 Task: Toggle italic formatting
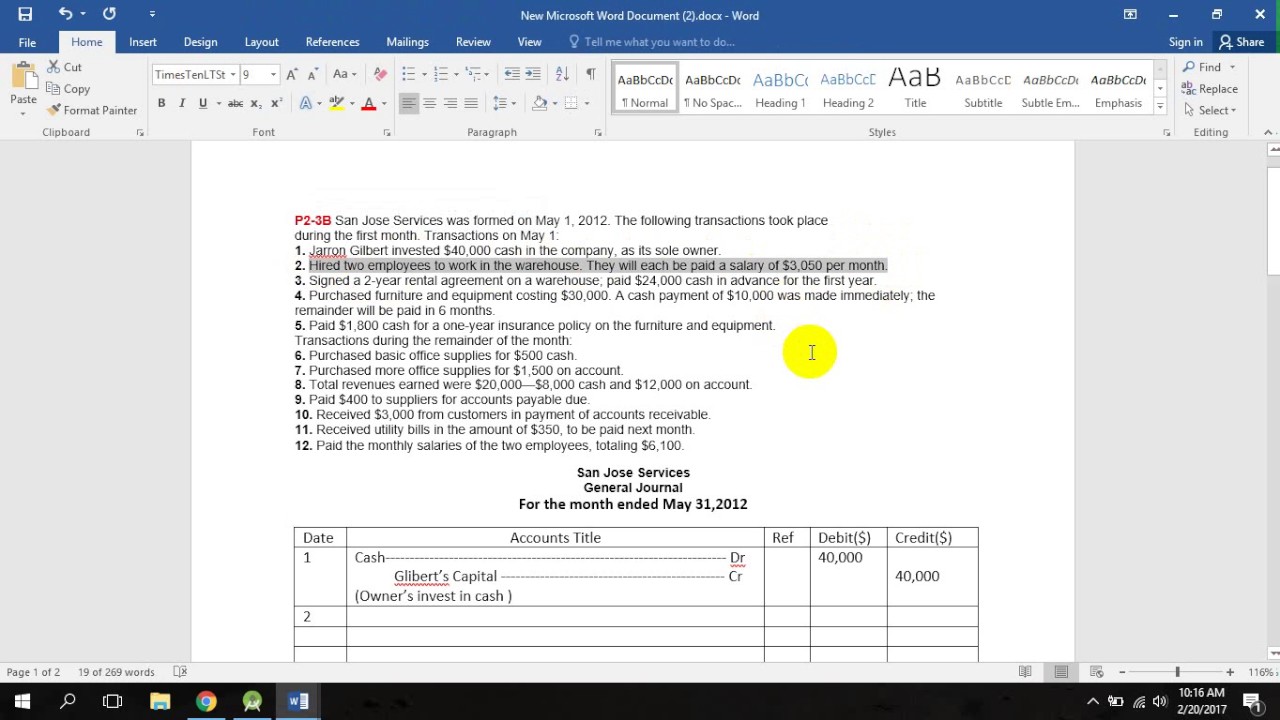(x=182, y=103)
